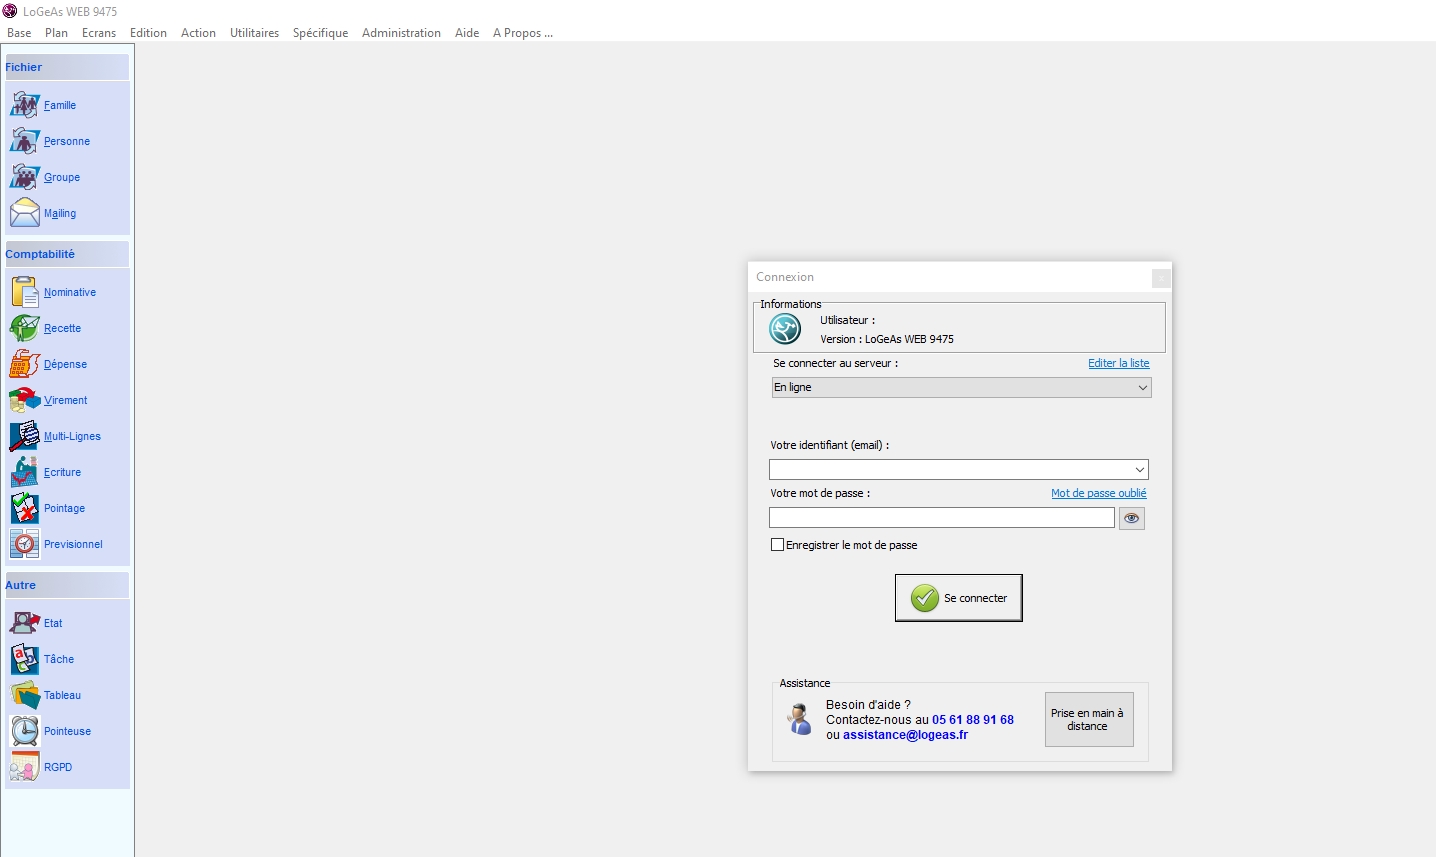Open the identifiant email dropdown arrow
Image resolution: width=1436 pixels, height=857 pixels.
click(x=1139, y=470)
